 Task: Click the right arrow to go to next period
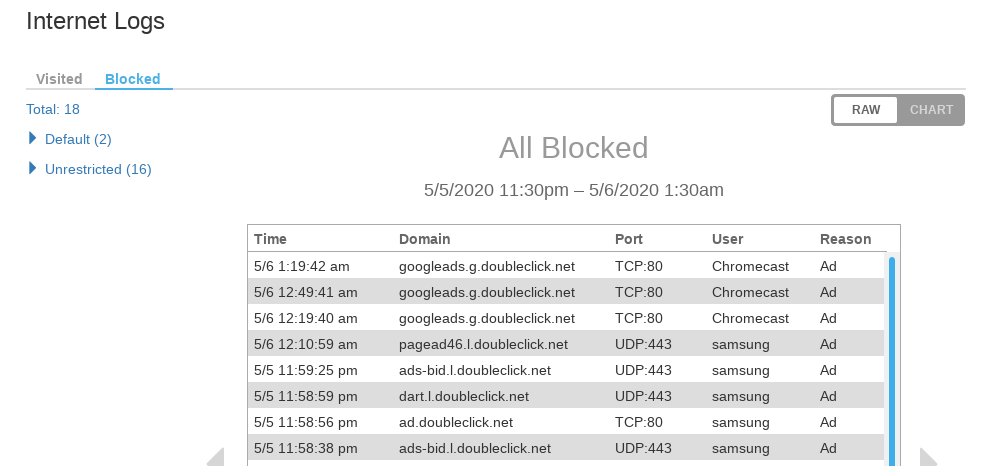coord(928,457)
